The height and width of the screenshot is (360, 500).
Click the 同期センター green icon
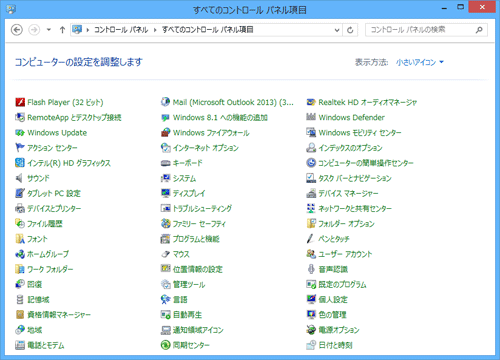(x=166, y=345)
